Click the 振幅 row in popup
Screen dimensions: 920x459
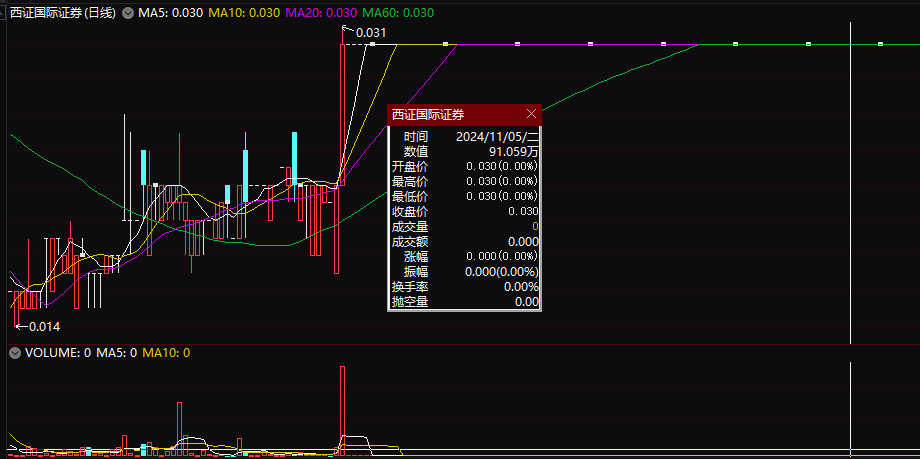pyautogui.click(x=465, y=272)
